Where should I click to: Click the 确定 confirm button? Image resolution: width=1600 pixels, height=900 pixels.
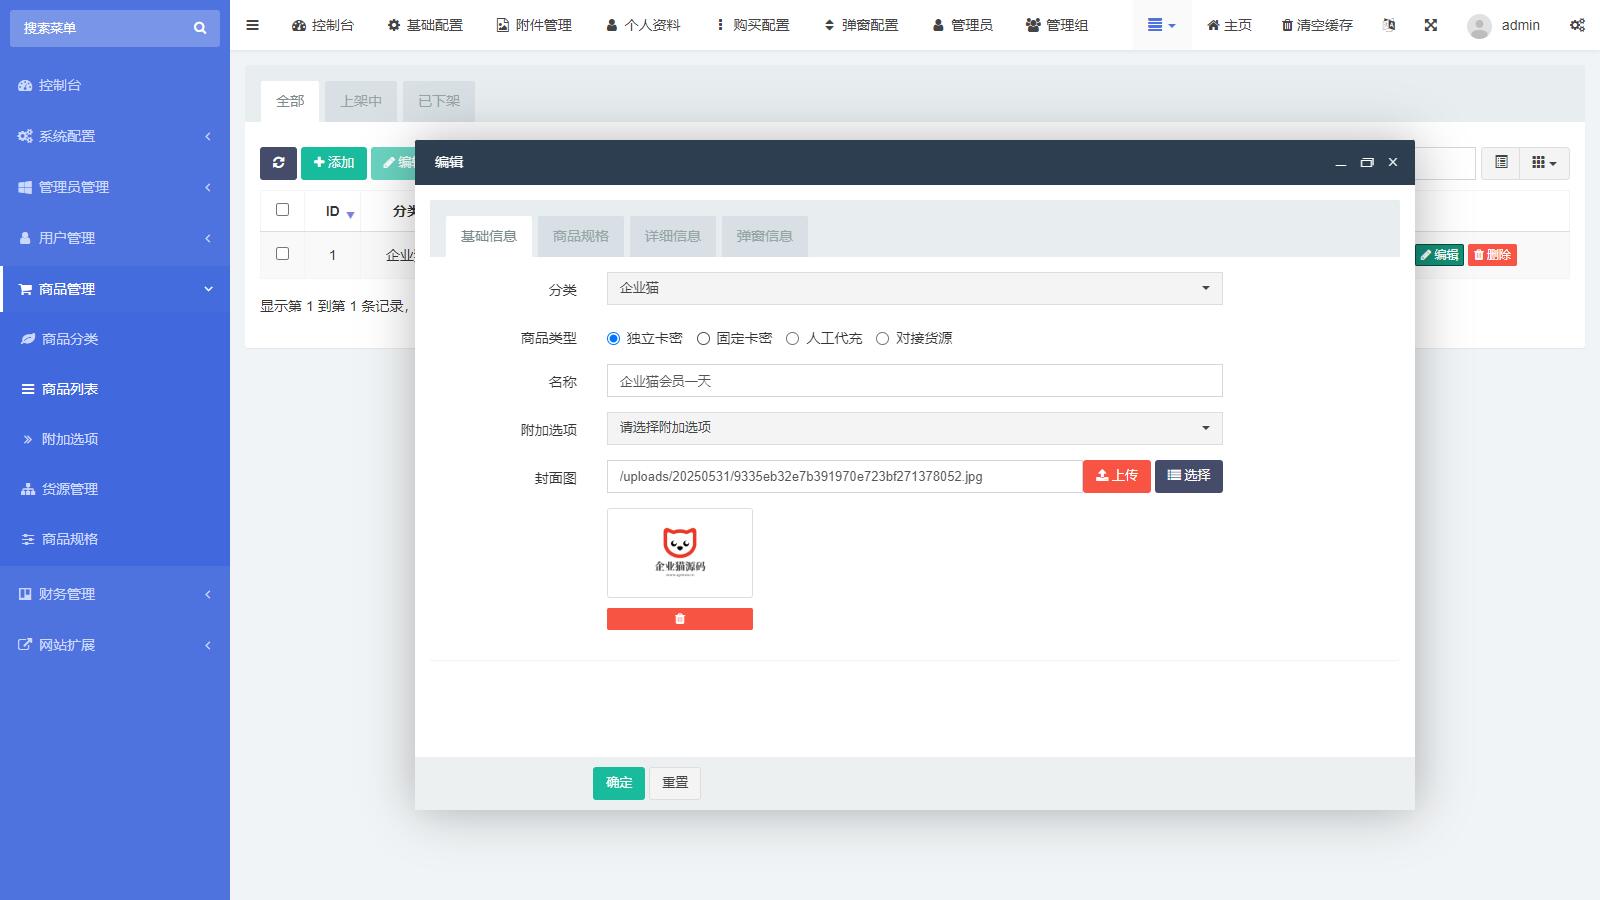click(618, 783)
